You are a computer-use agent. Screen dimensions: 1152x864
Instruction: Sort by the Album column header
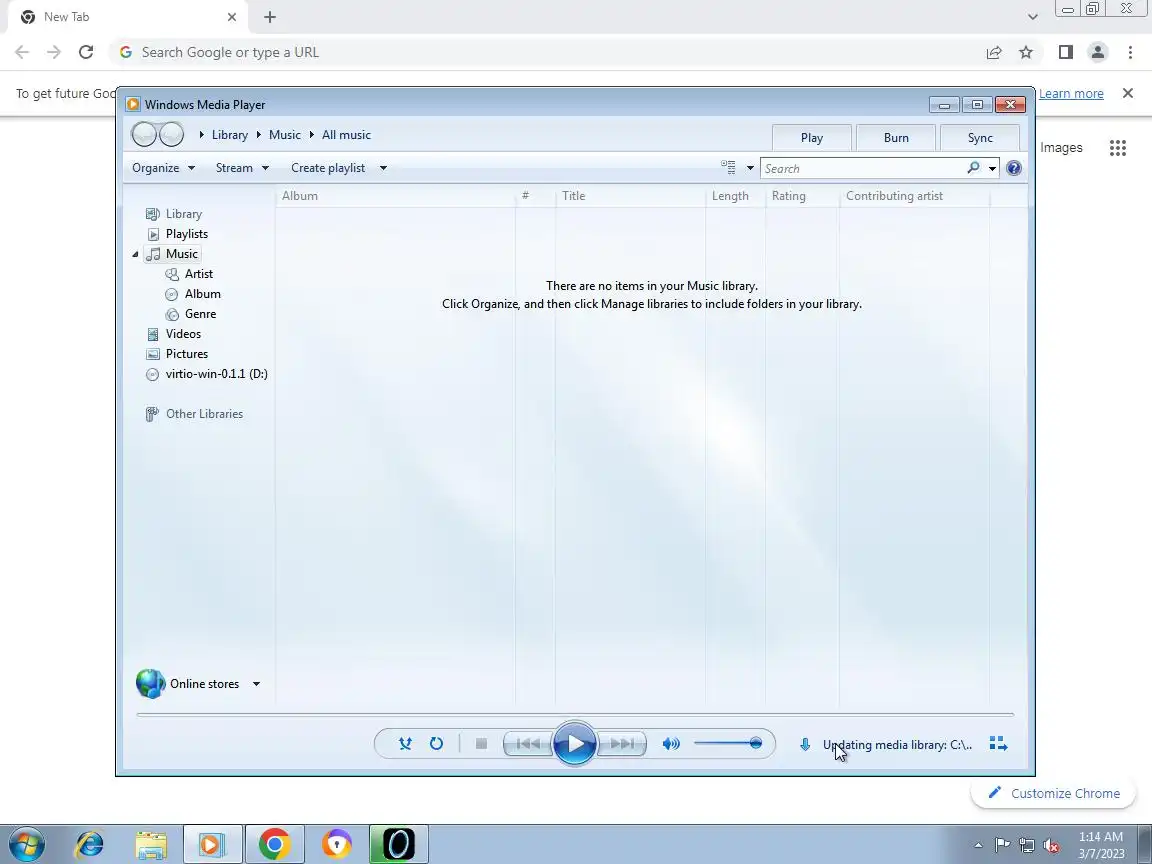pyautogui.click(x=395, y=195)
